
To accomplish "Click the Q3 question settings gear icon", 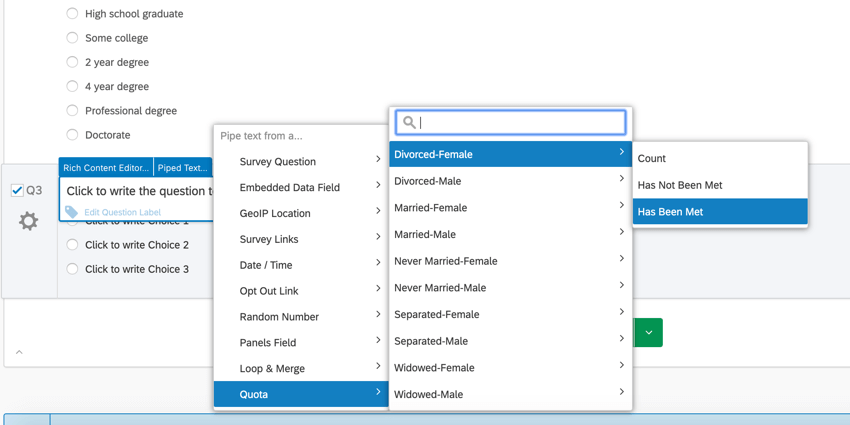I will click(x=28, y=221).
